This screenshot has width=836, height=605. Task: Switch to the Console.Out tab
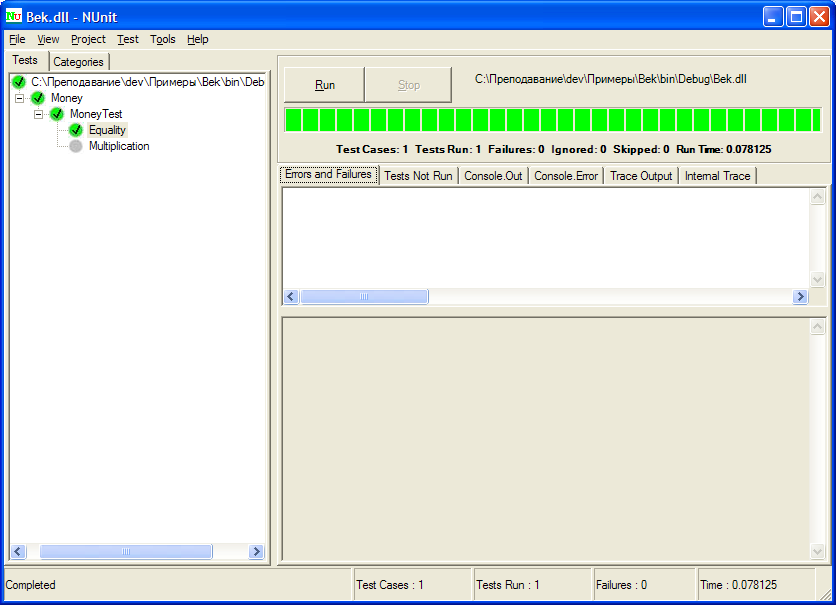493,176
